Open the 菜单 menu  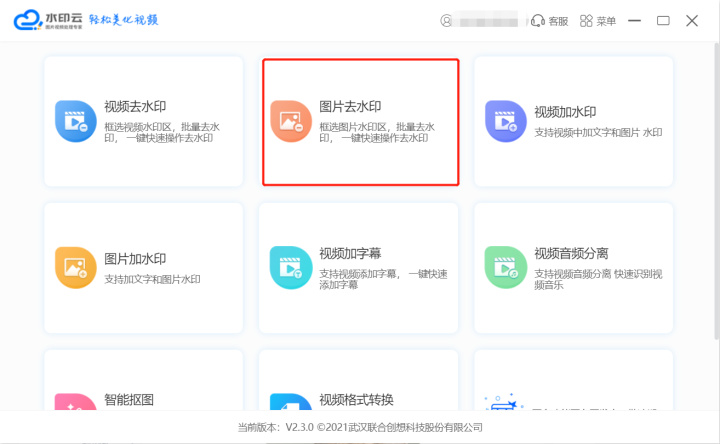pyautogui.click(x=598, y=20)
